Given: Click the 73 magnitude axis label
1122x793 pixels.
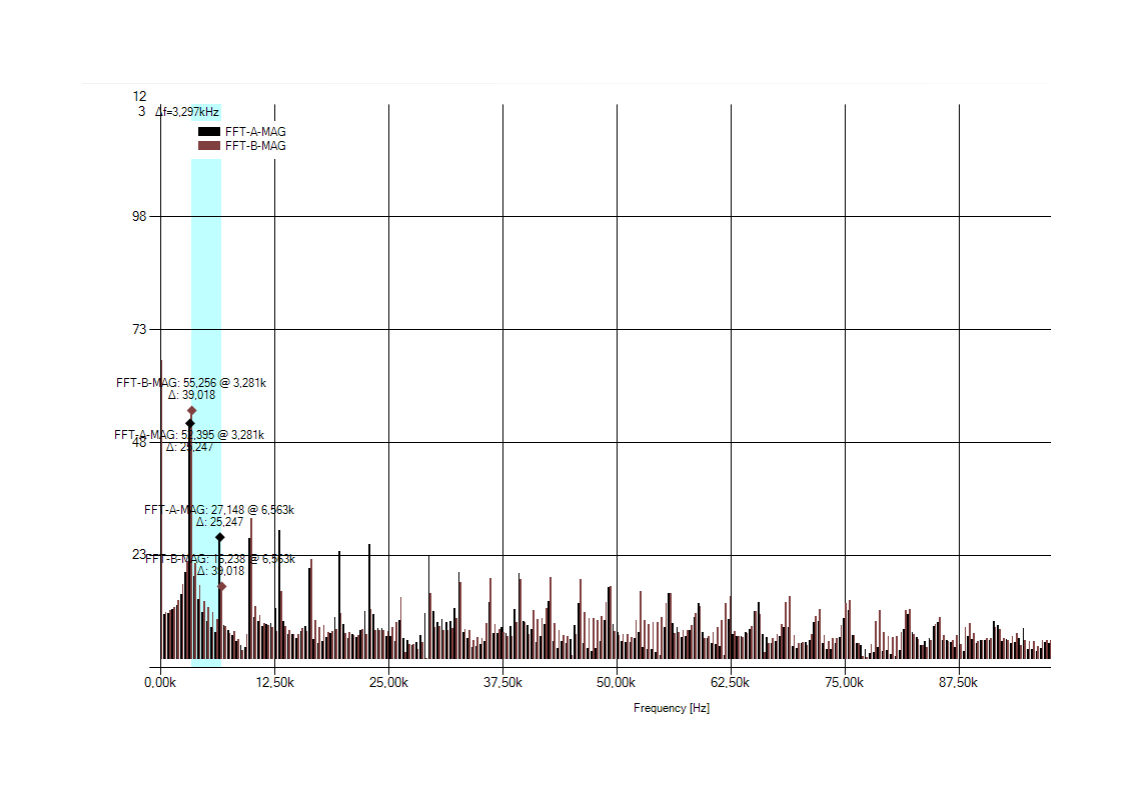Looking at the screenshot, I should (x=140, y=329).
